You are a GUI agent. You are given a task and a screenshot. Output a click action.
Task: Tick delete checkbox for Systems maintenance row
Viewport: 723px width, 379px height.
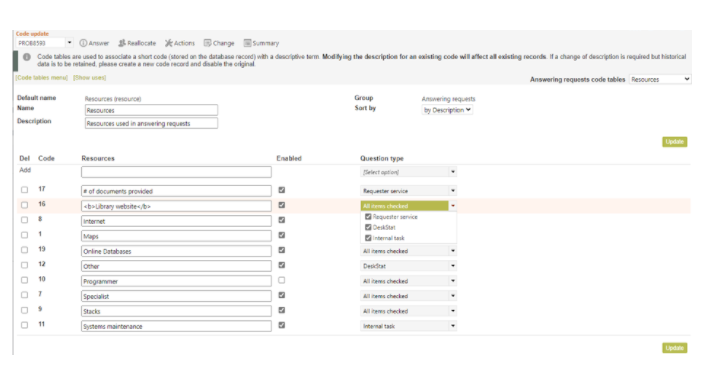click(24, 325)
